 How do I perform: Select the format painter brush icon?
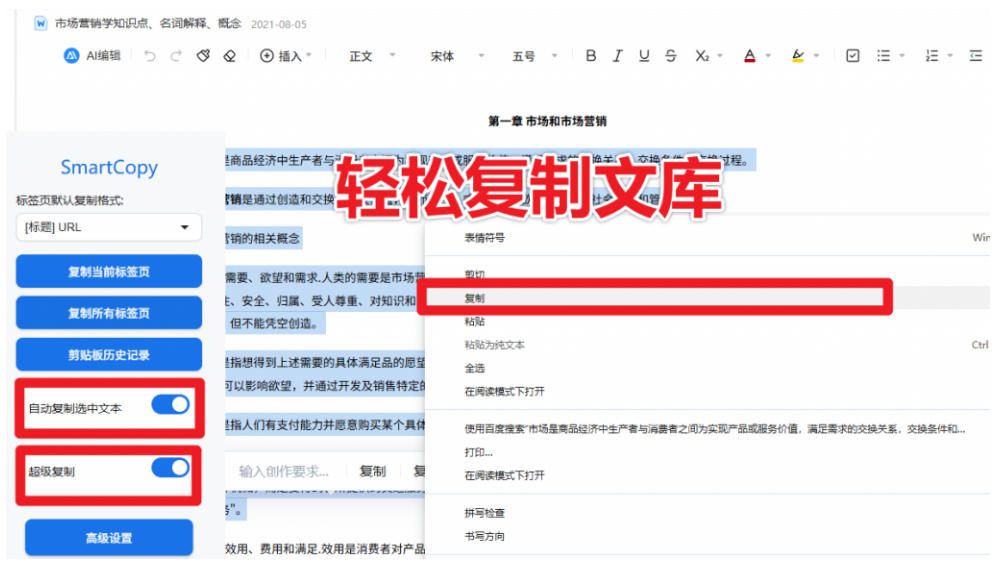tap(203, 56)
